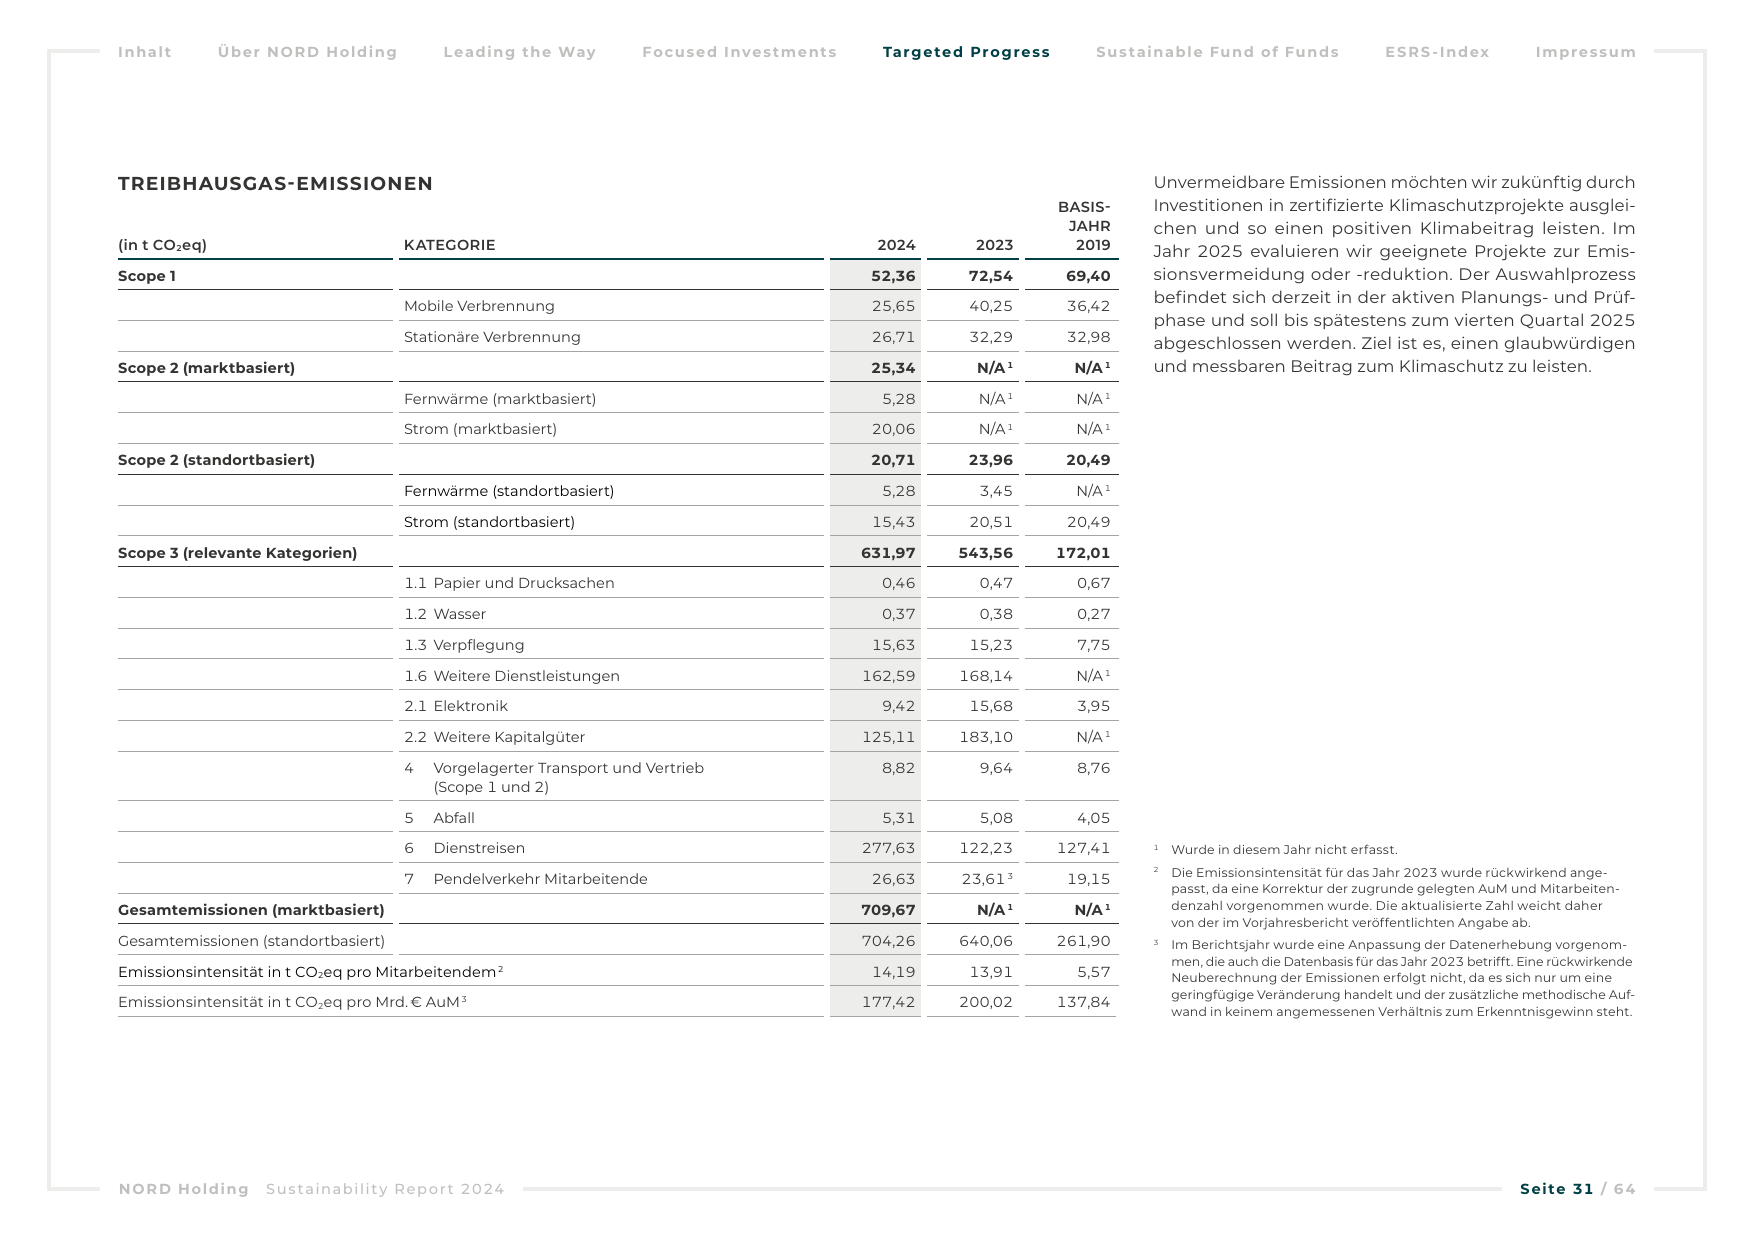The image size is (1754, 1241).
Task: Select Gesamtemissionen (marktbasiert) label
Action: click(x=251, y=910)
